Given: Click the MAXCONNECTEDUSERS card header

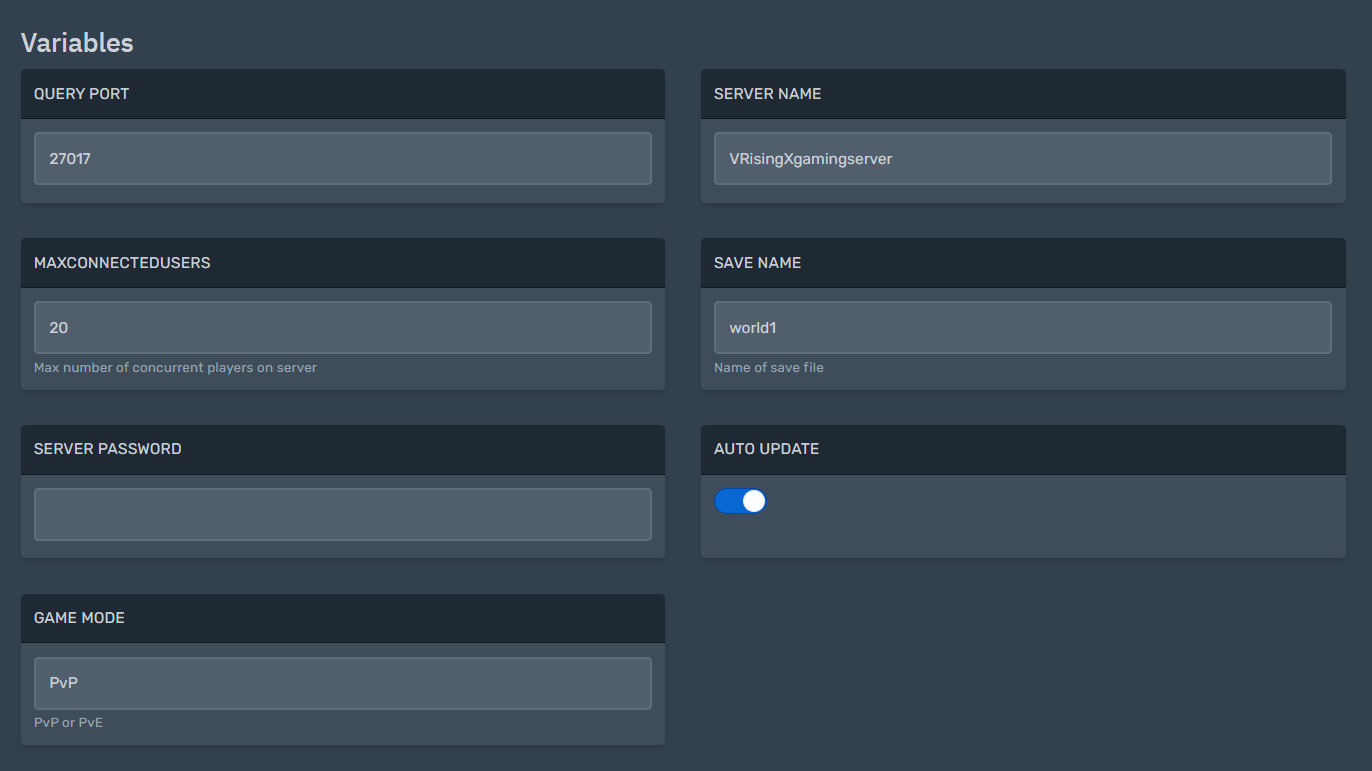Looking at the screenshot, I should (x=121, y=262).
